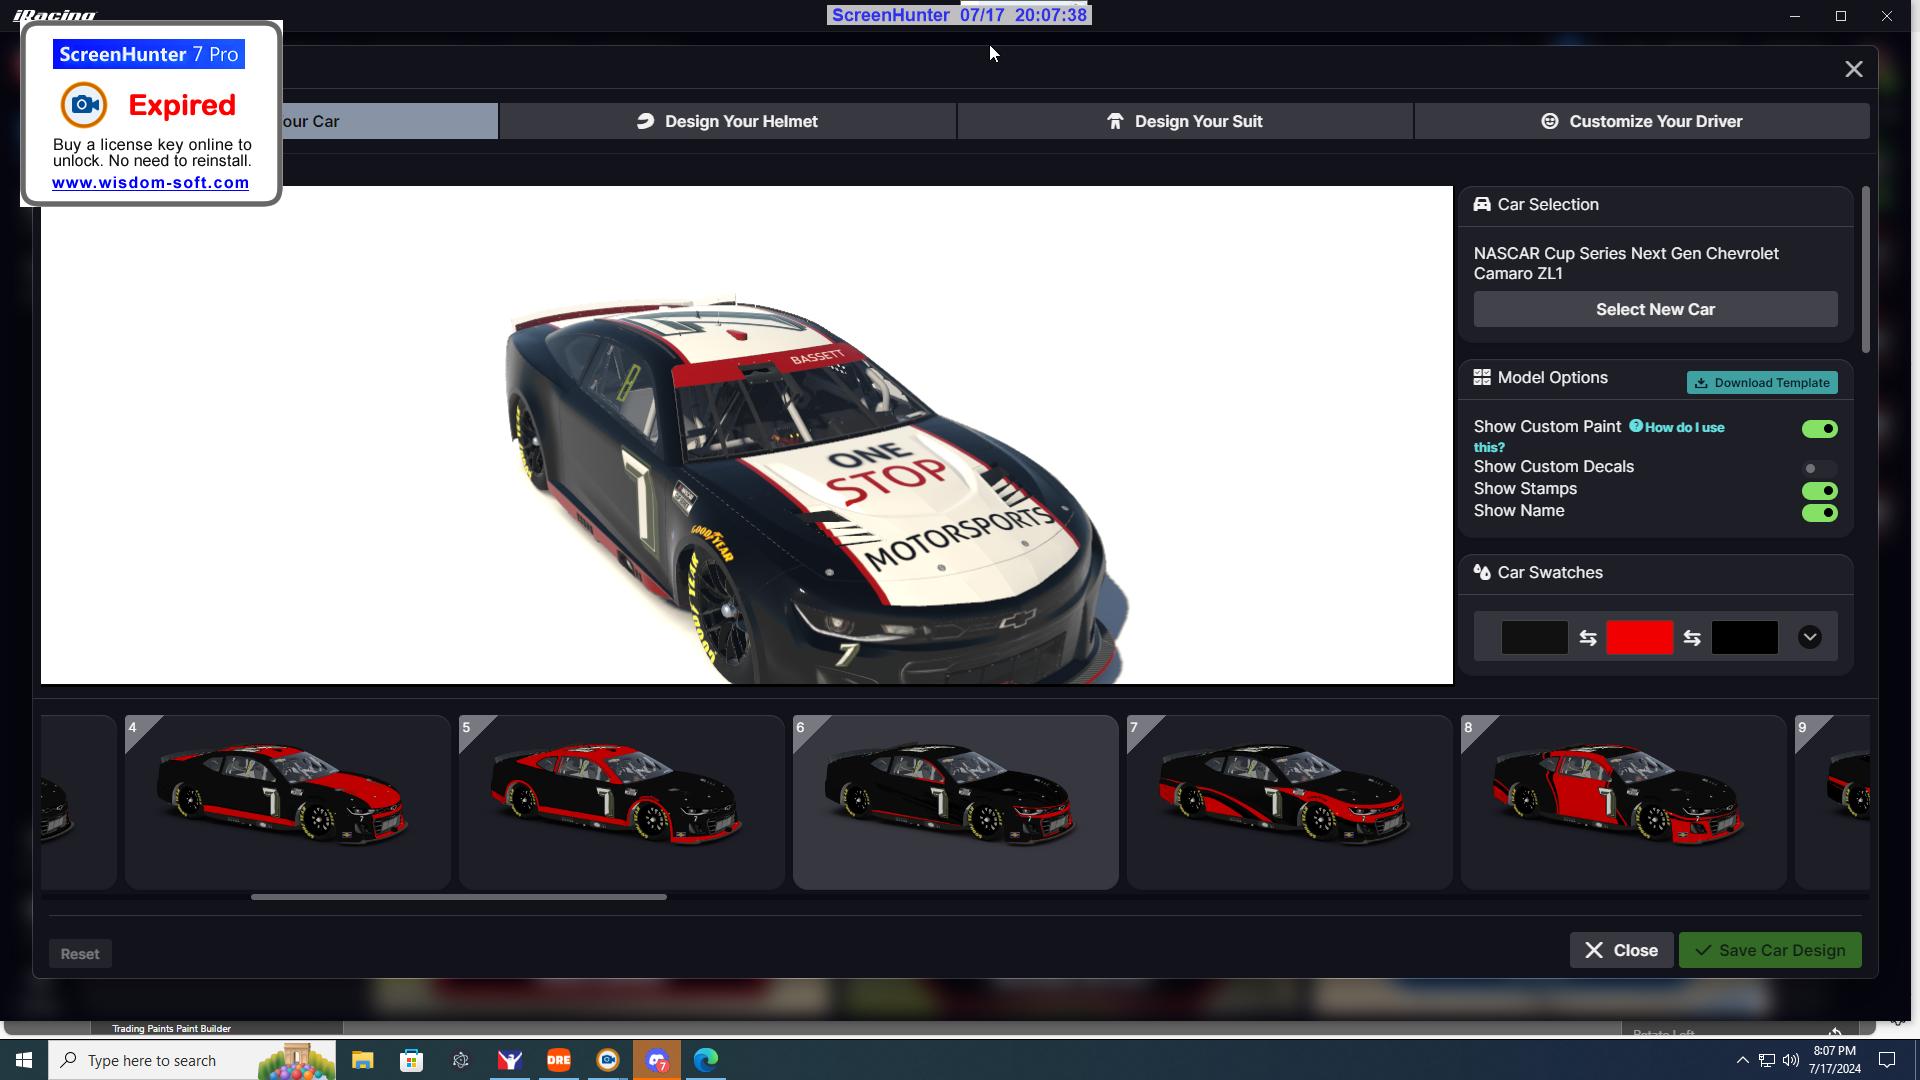Open the Customize Your Driver tab

click(1641, 121)
